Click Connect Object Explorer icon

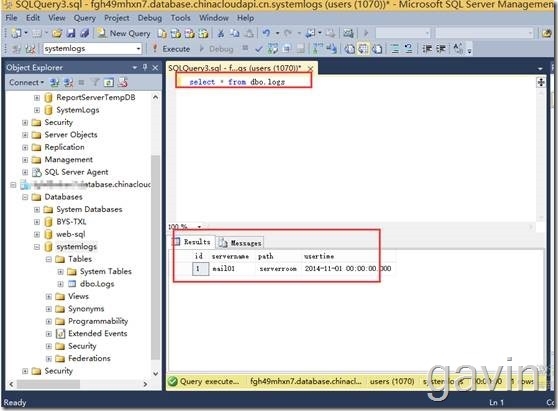coord(54,83)
